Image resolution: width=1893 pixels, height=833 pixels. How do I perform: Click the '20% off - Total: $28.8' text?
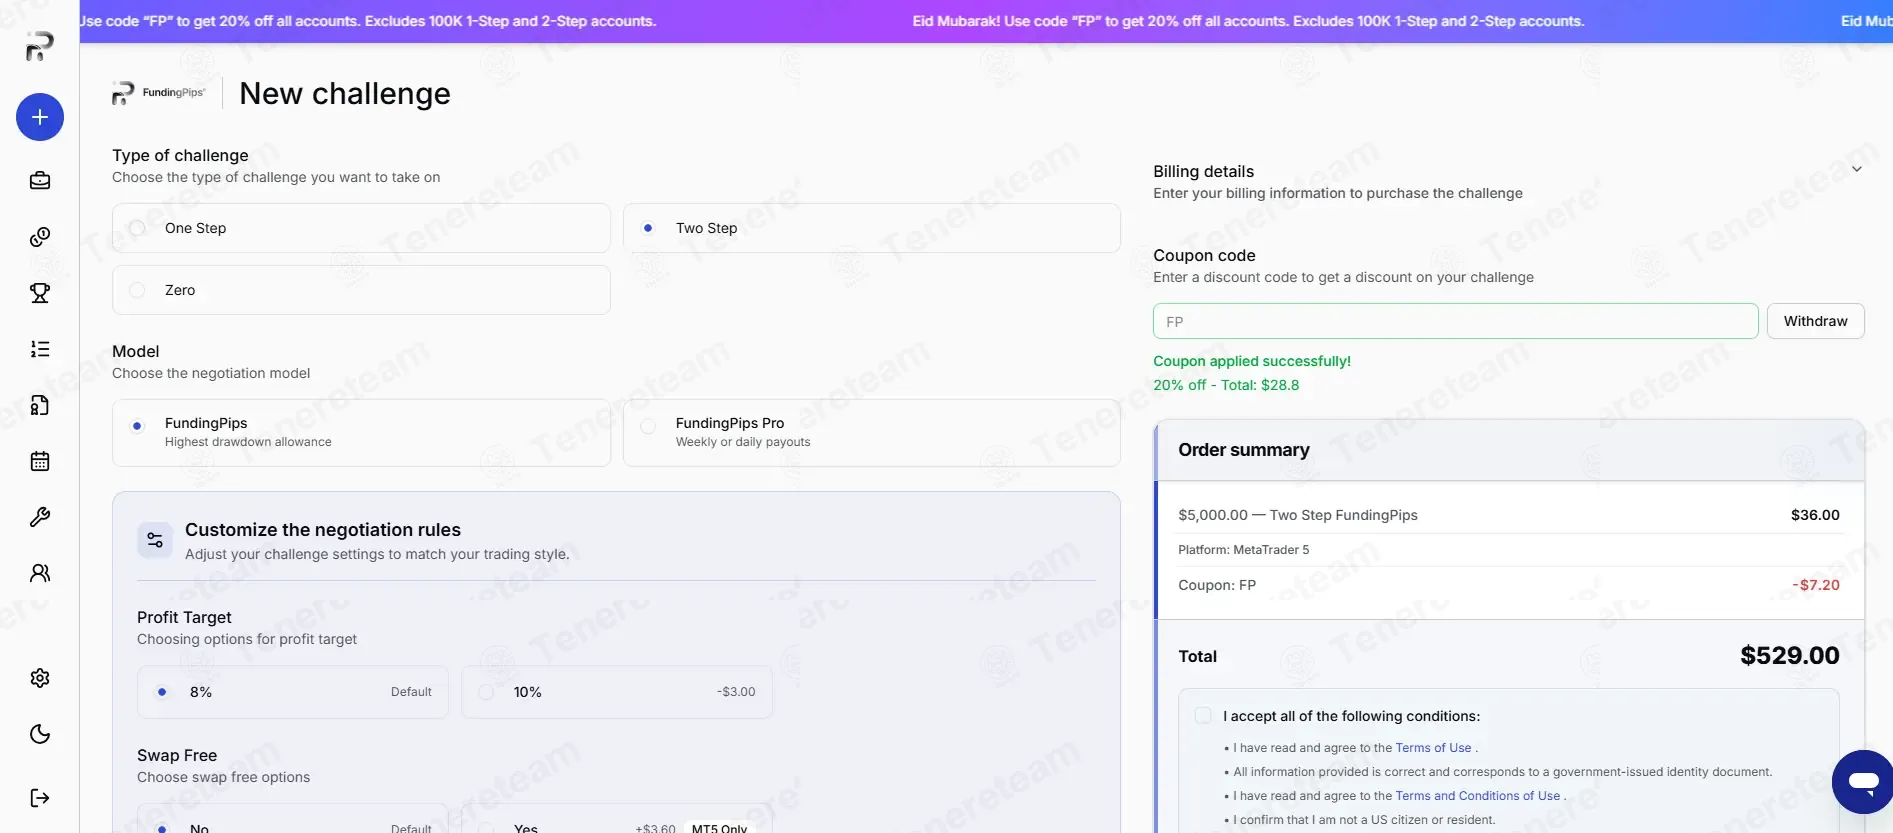pos(1226,385)
